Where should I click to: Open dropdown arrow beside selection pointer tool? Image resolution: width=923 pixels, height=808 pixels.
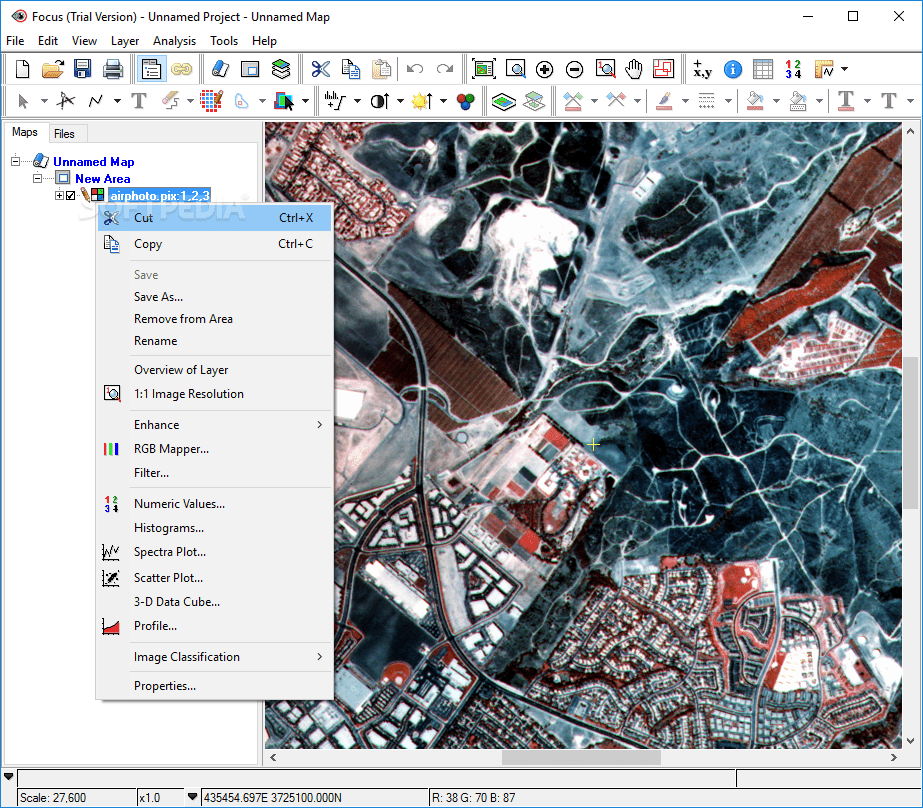[43, 101]
